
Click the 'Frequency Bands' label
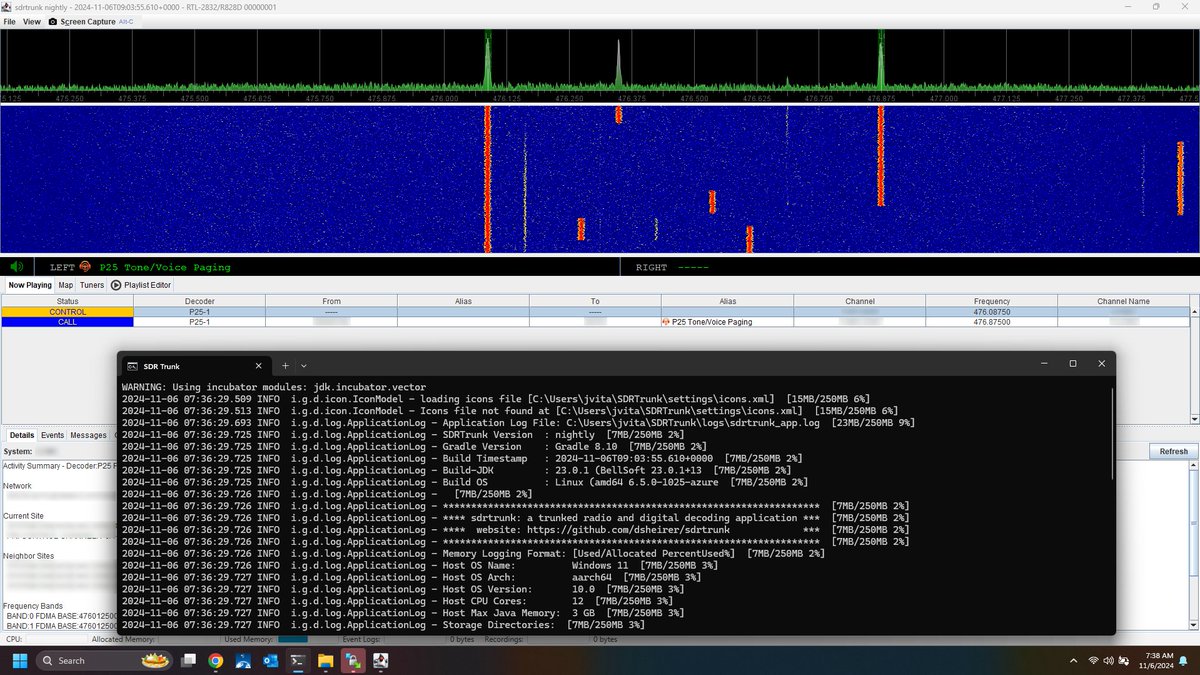32,606
